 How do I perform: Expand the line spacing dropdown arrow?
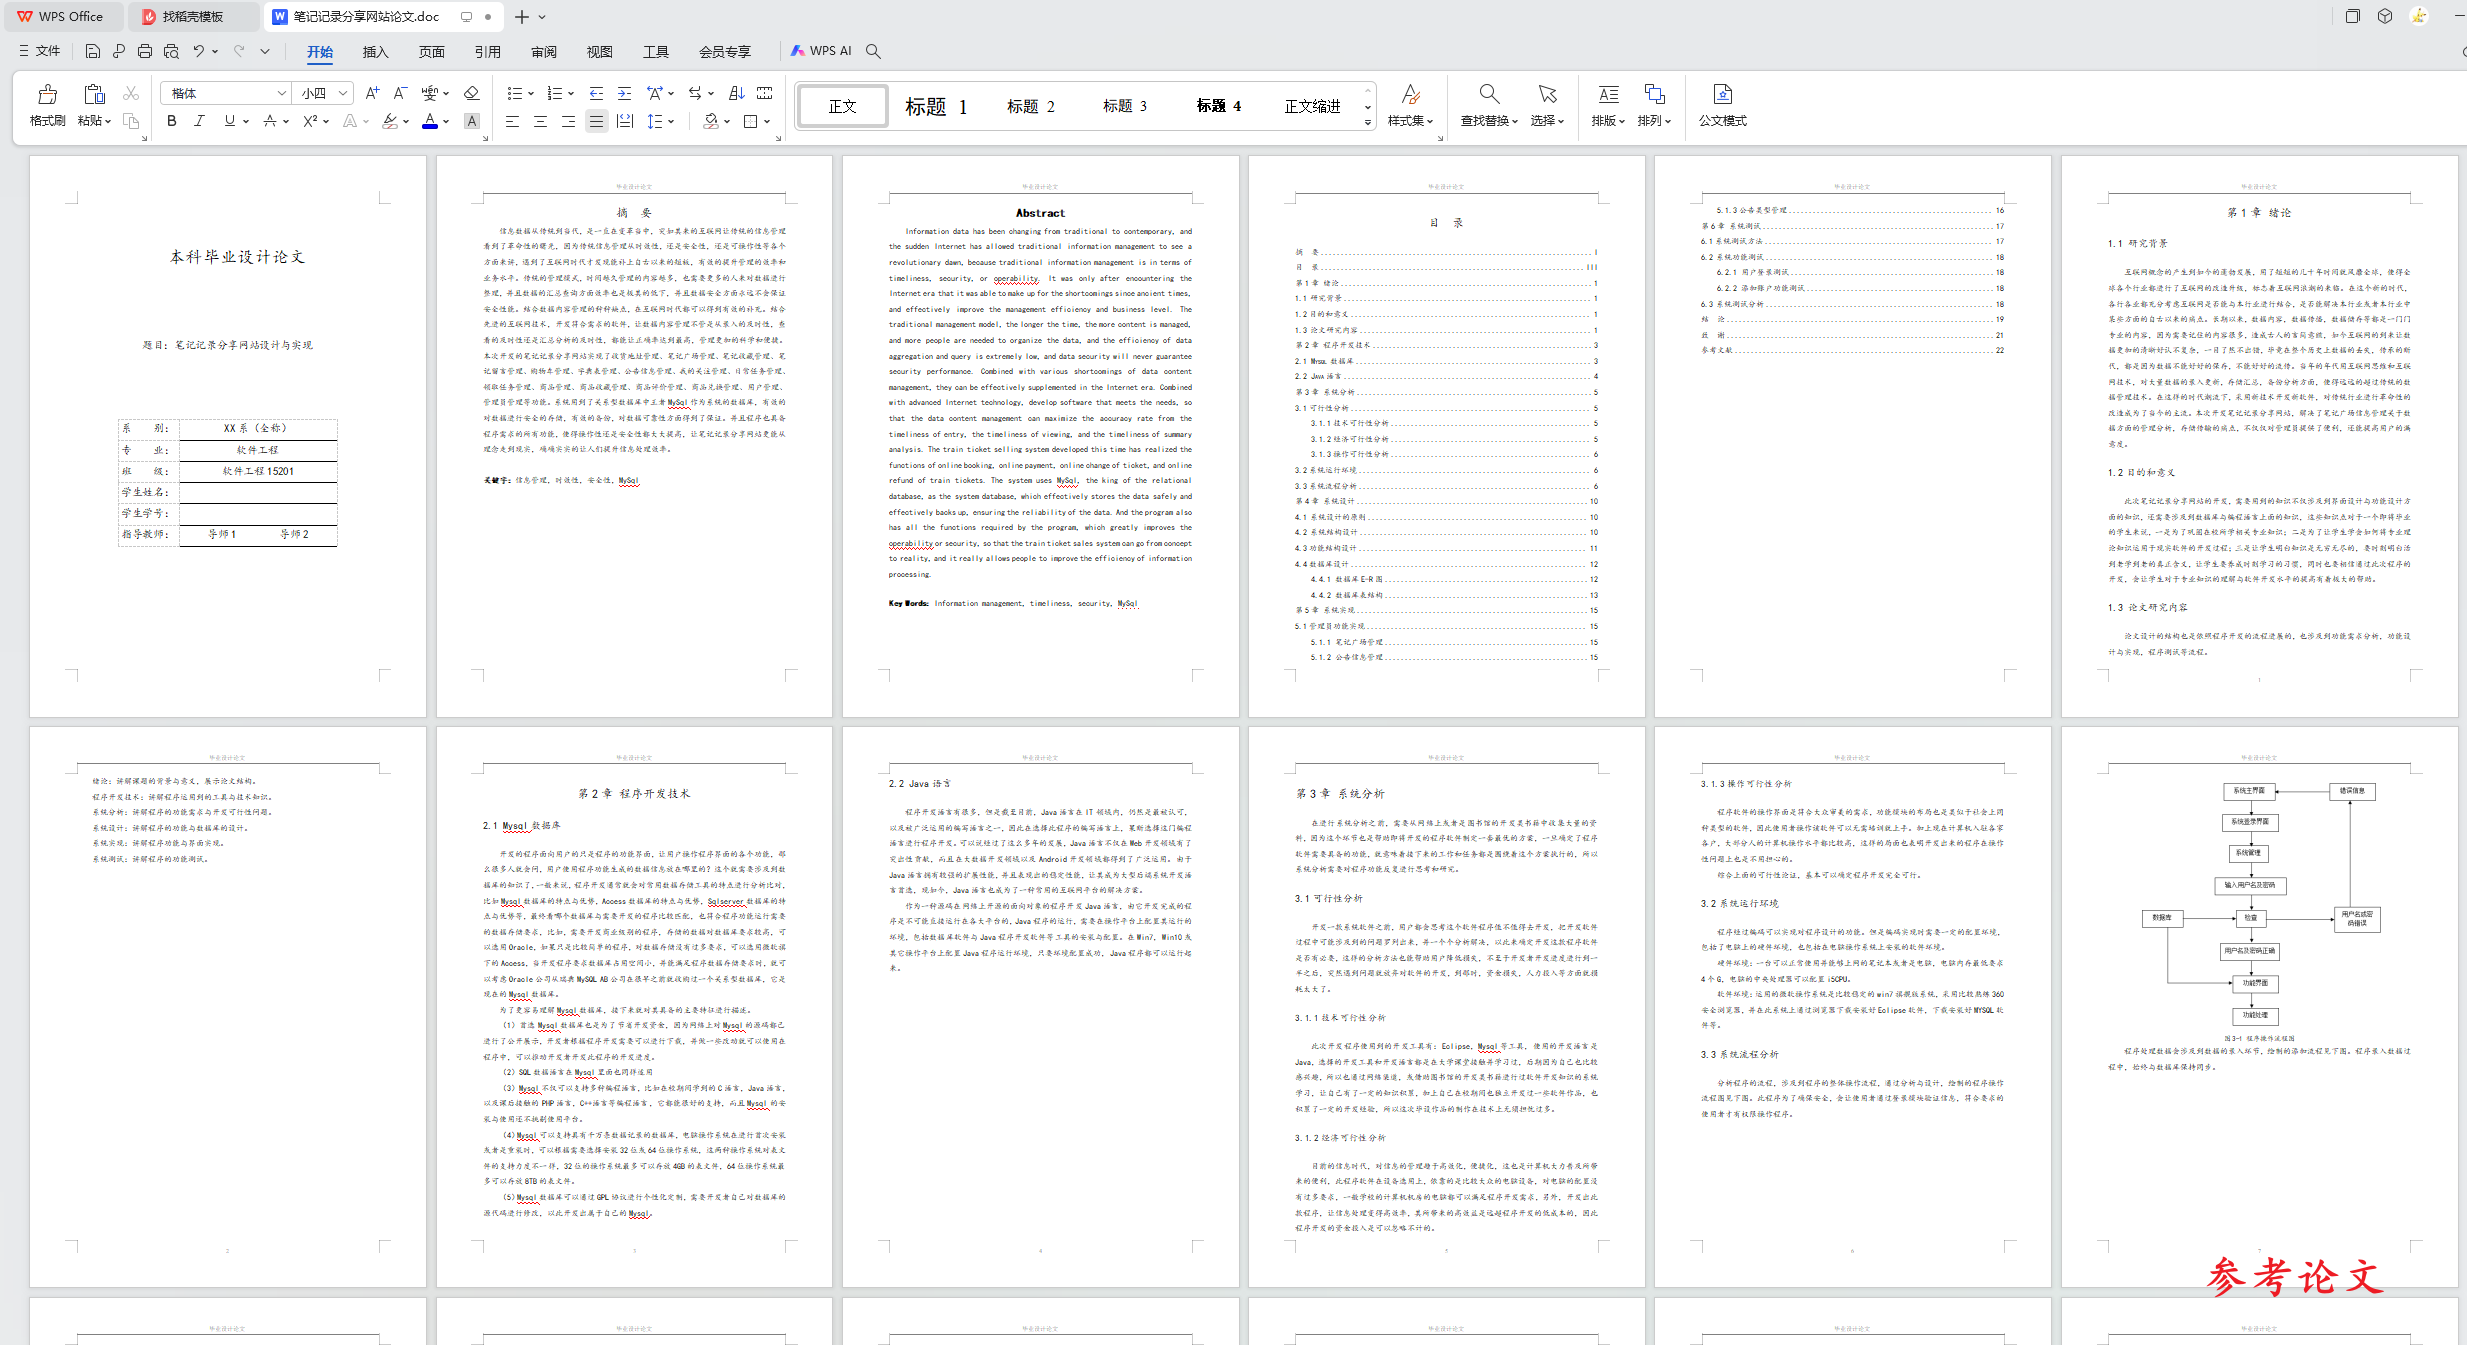(x=672, y=121)
